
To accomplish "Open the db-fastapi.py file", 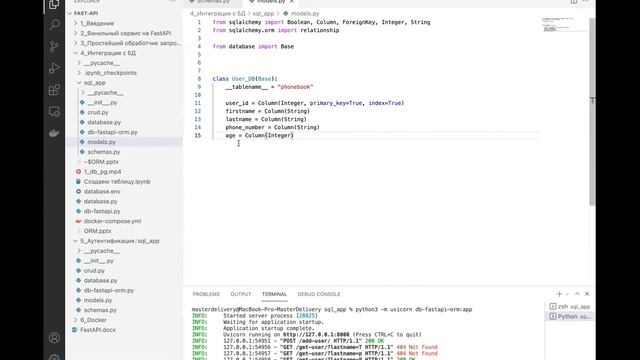I will click(102, 211).
